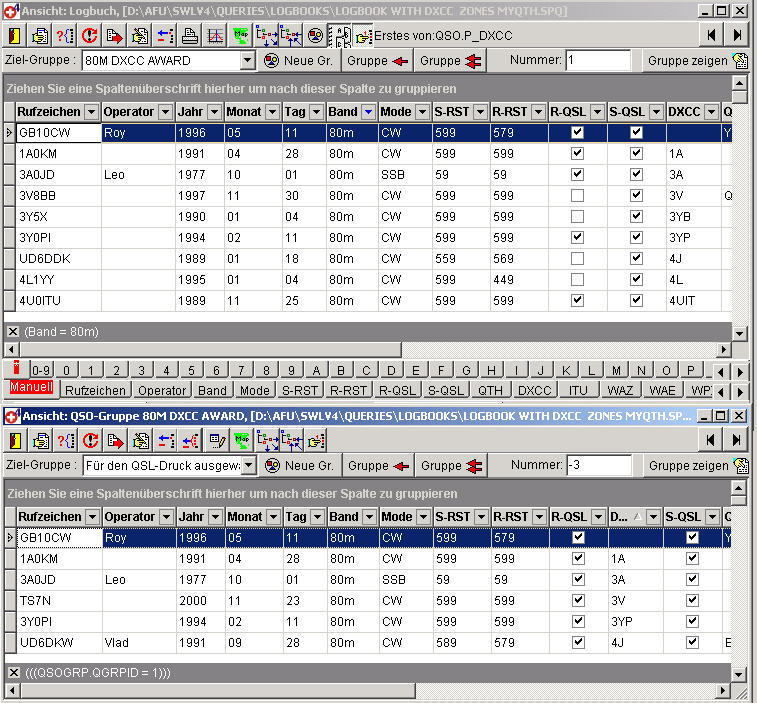Uncheck R-QSL for TS7N in the lower grid

(577, 600)
